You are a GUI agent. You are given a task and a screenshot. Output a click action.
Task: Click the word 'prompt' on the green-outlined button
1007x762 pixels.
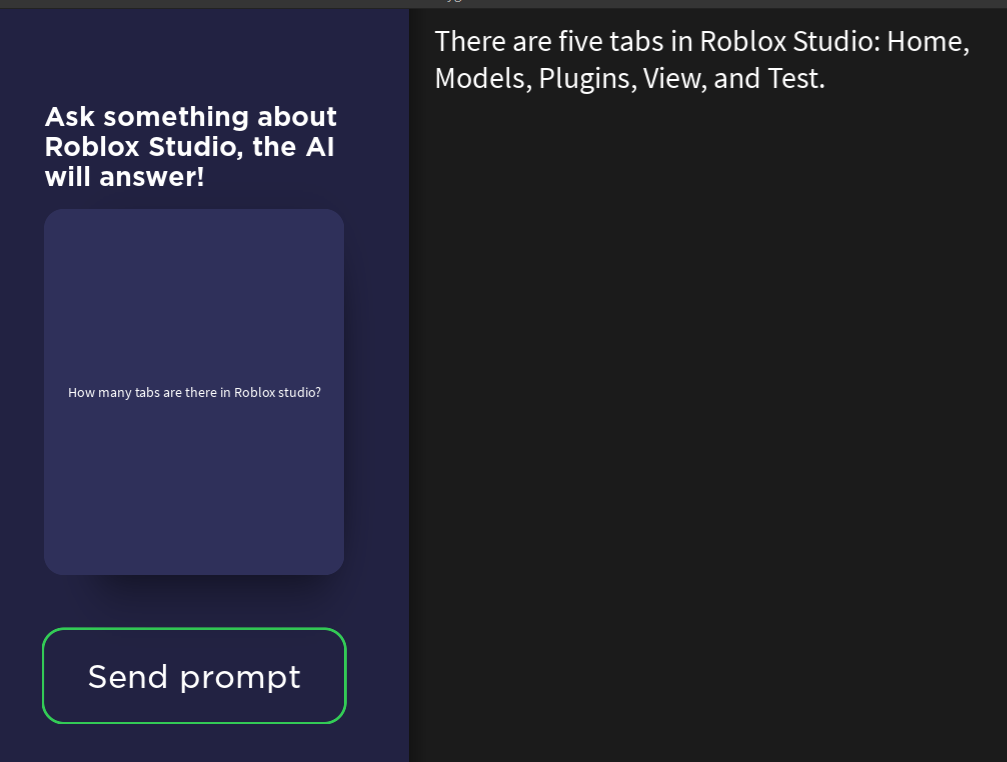click(240, 679)
